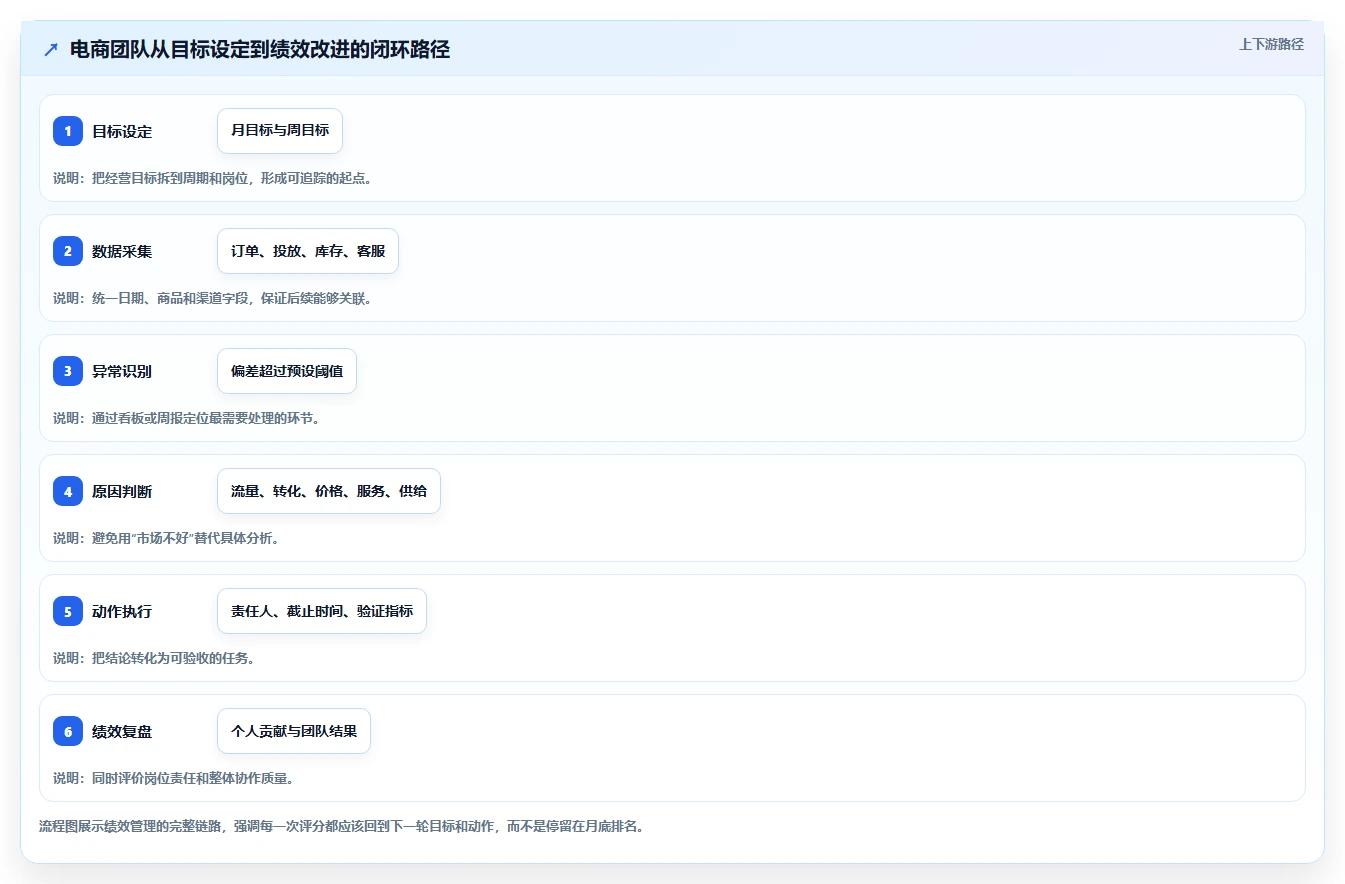This screenshot has height=884, width=1345.
Task: Click the arrow icon beside the flowchart title
Action: [51, 50]
